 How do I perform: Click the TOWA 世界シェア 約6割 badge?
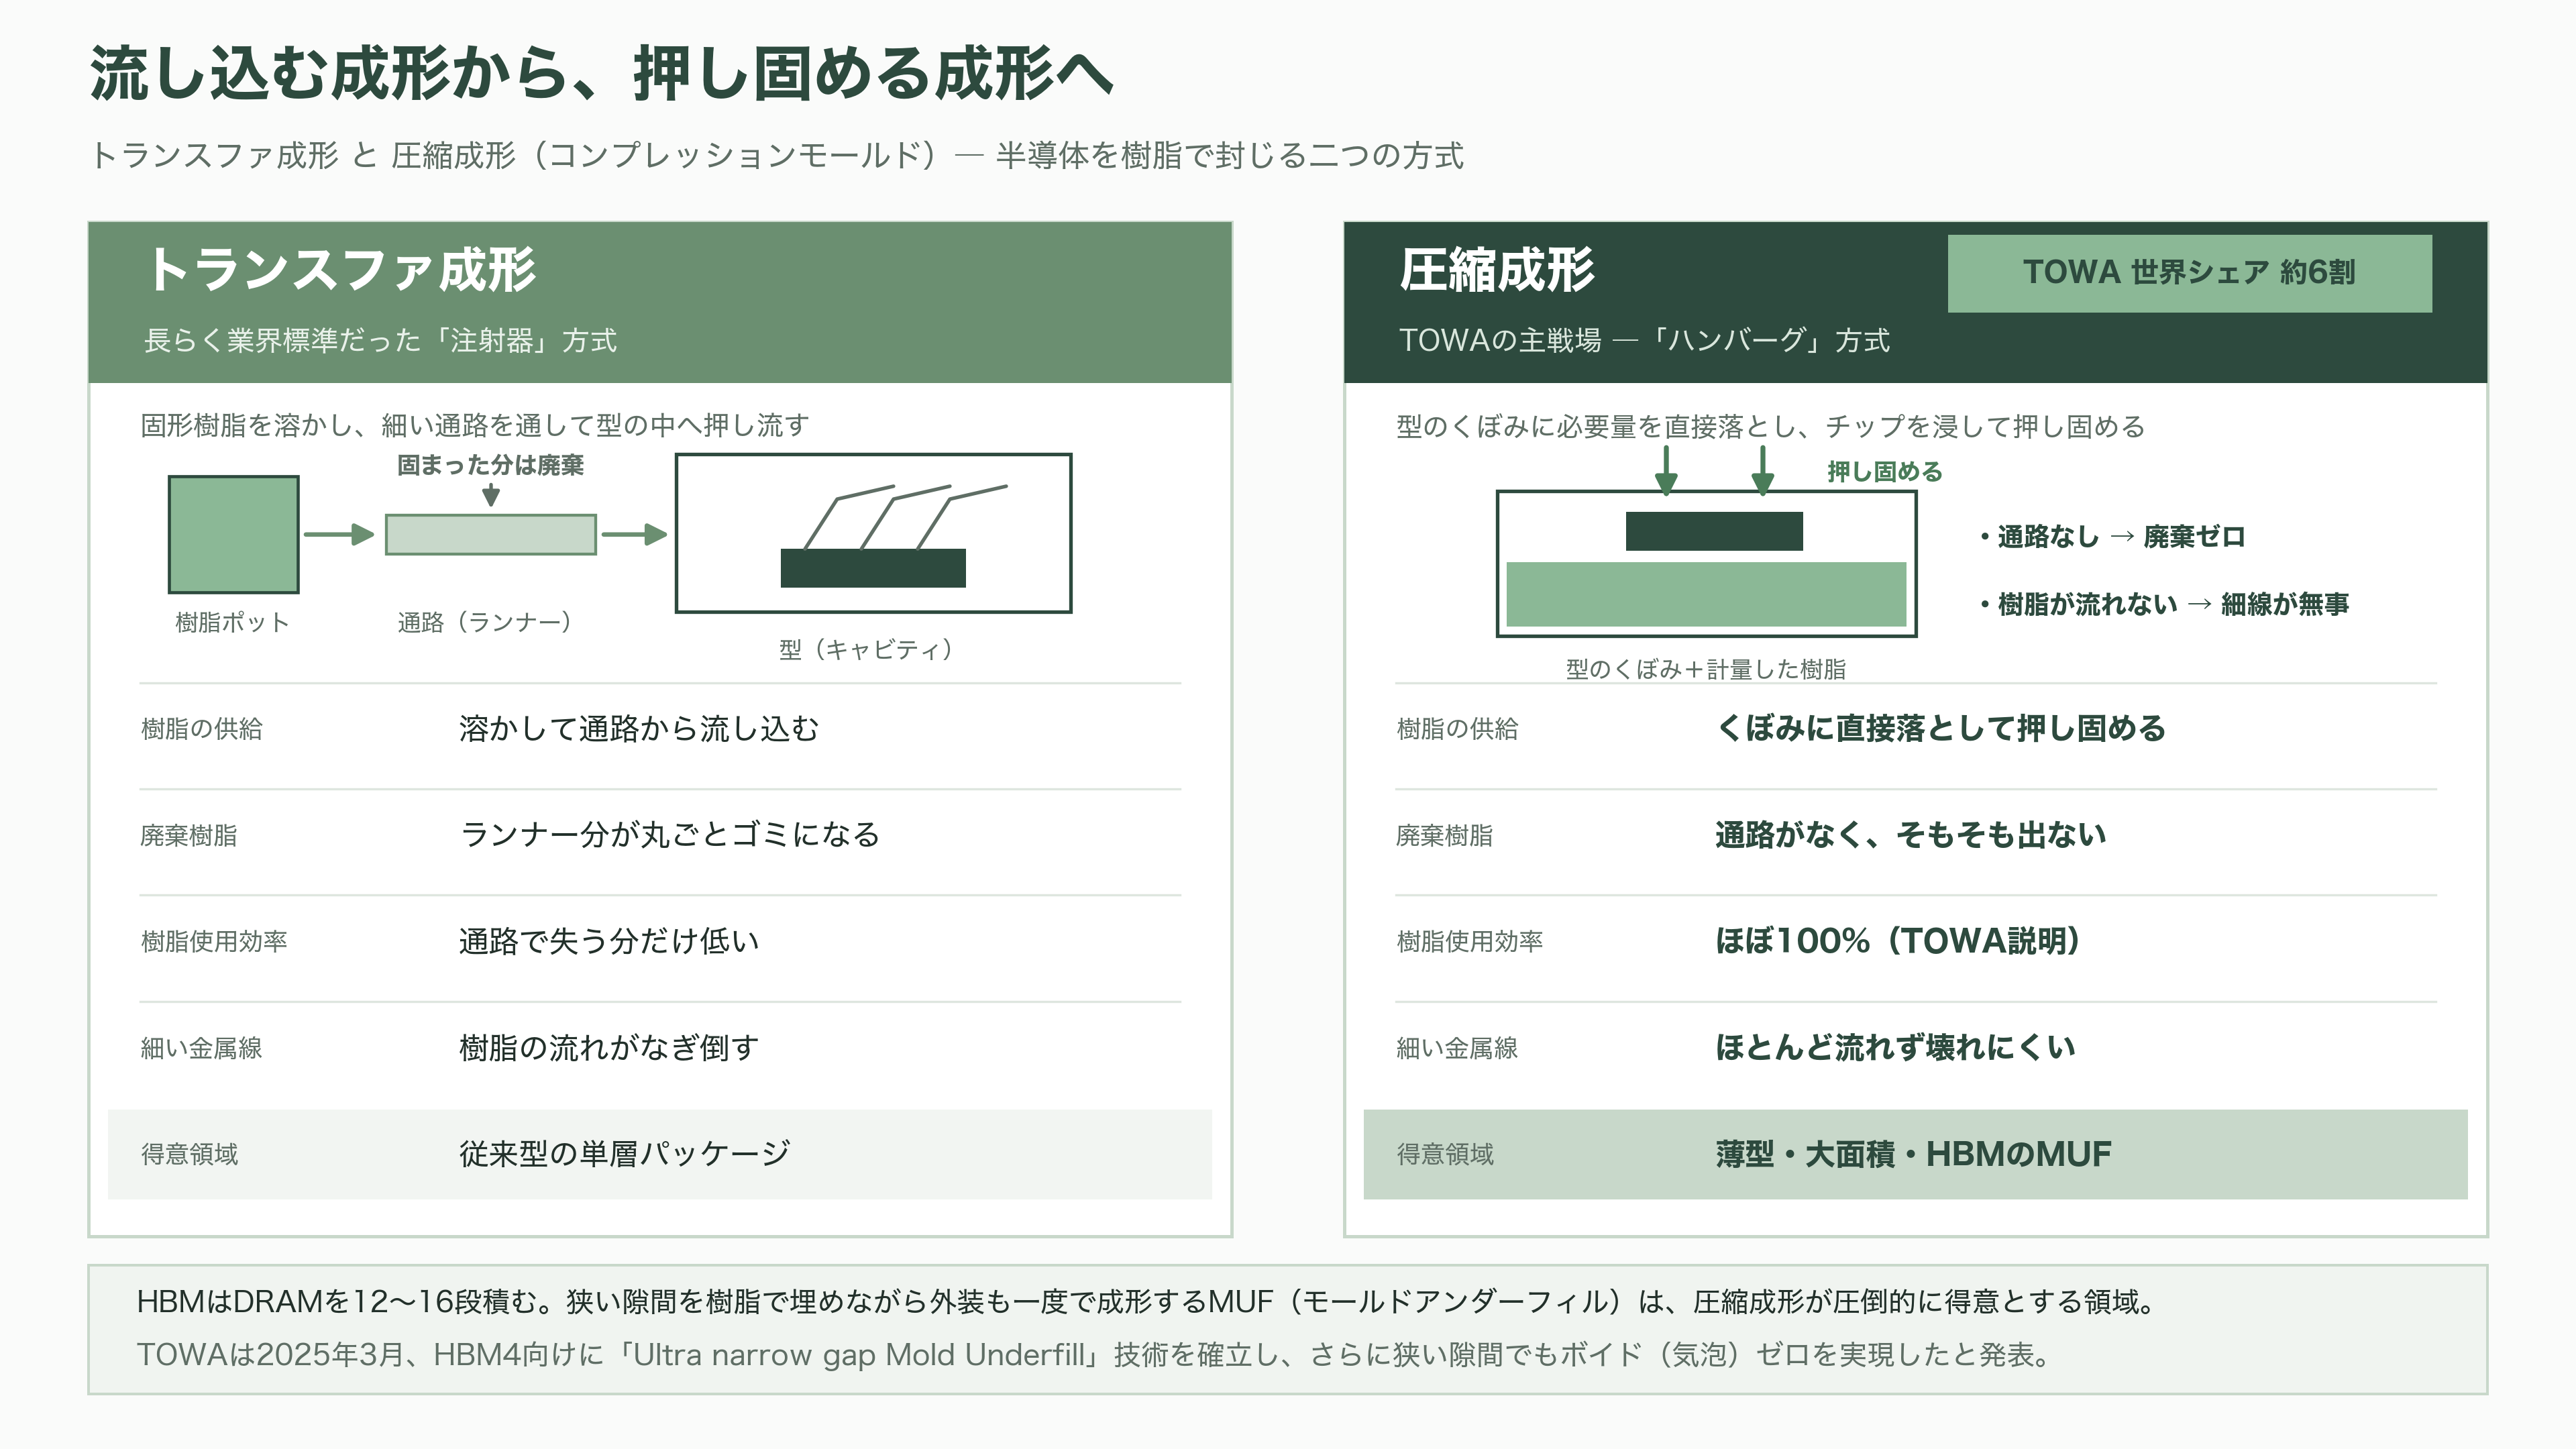point(2189,273)
